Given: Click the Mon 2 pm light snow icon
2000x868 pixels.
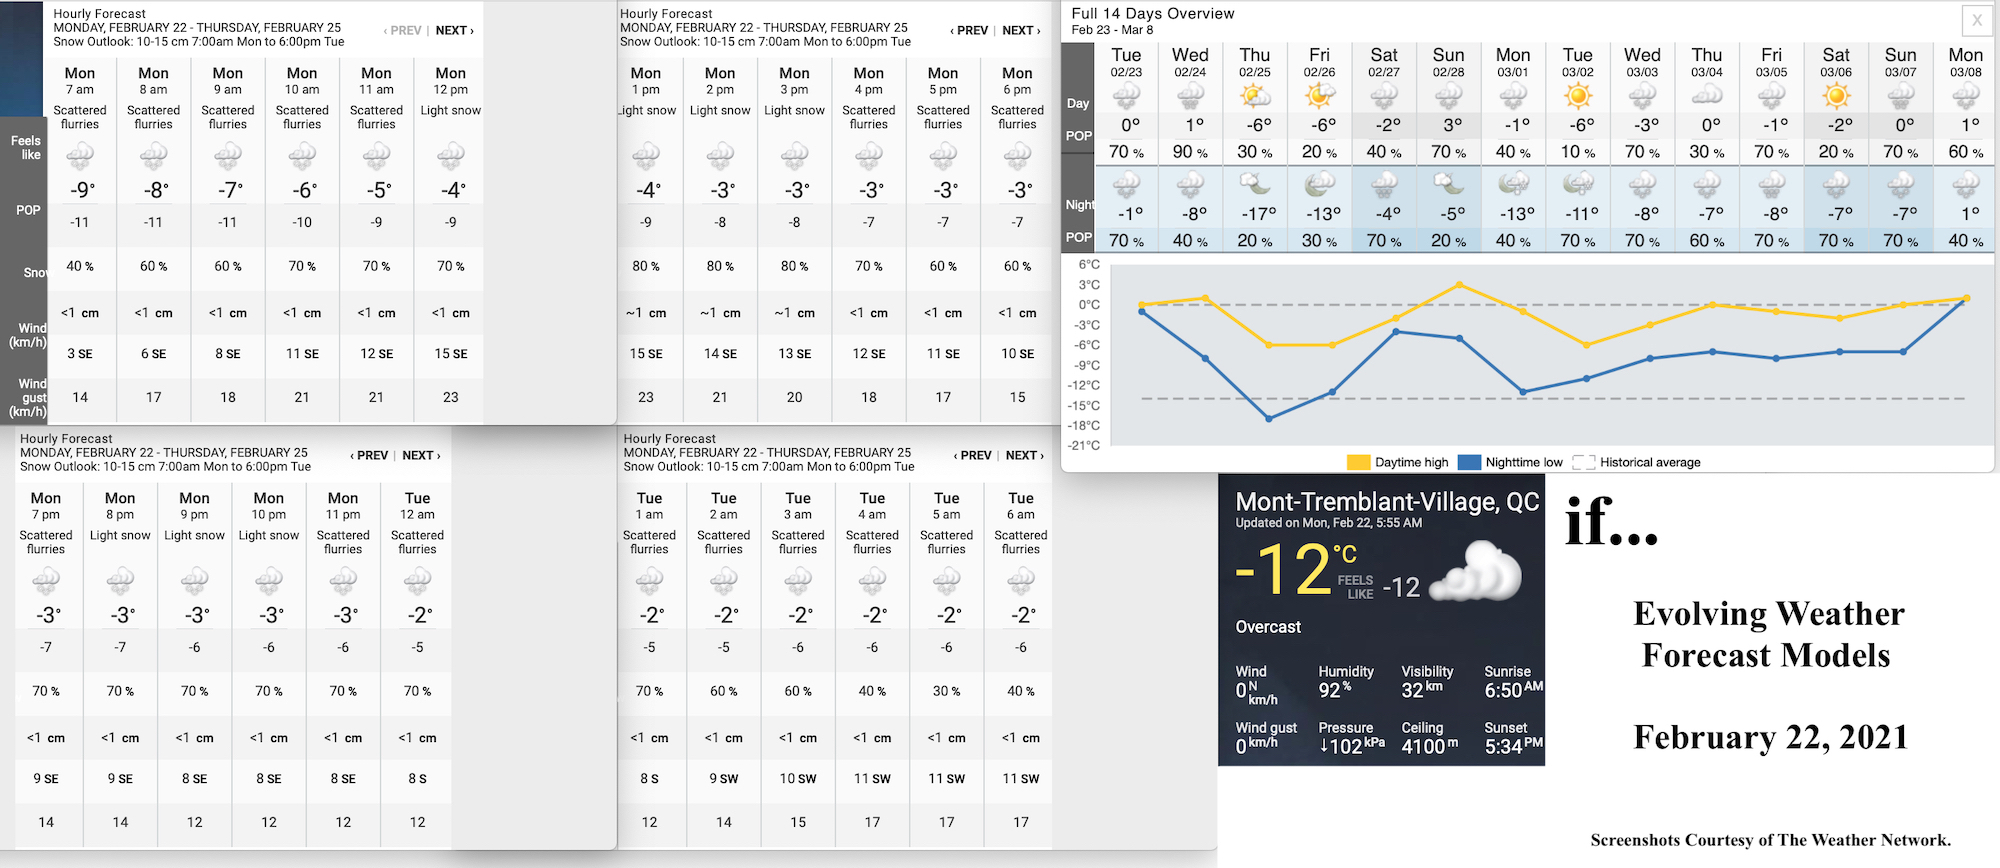Looking at the screenshot, I should click(x=720, y=156).
